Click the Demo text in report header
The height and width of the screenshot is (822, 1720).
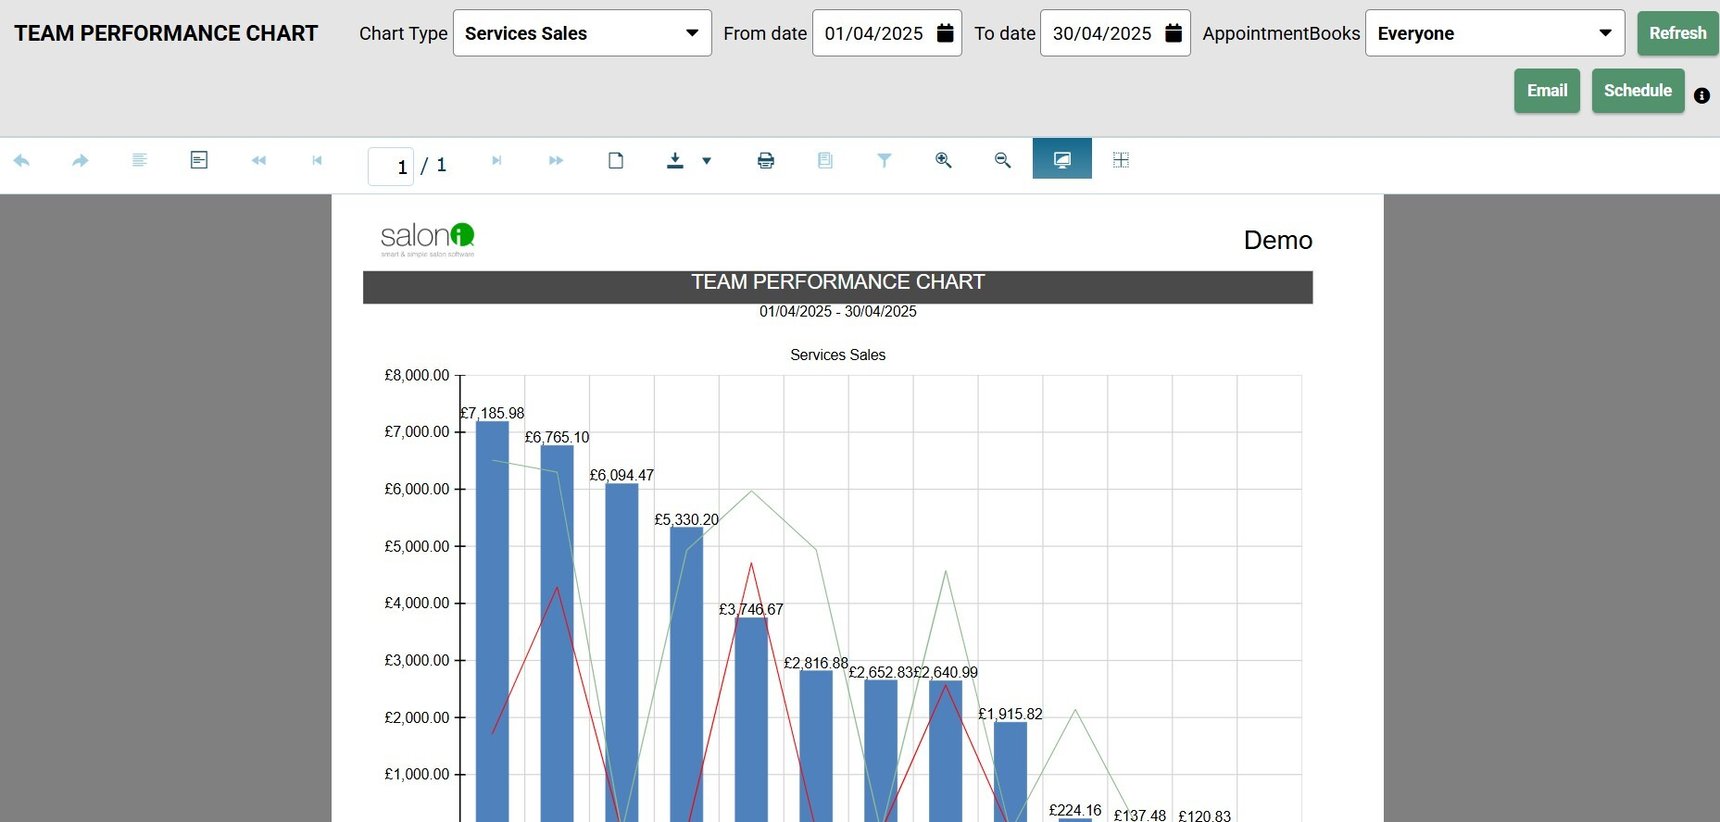point(1278,240)
